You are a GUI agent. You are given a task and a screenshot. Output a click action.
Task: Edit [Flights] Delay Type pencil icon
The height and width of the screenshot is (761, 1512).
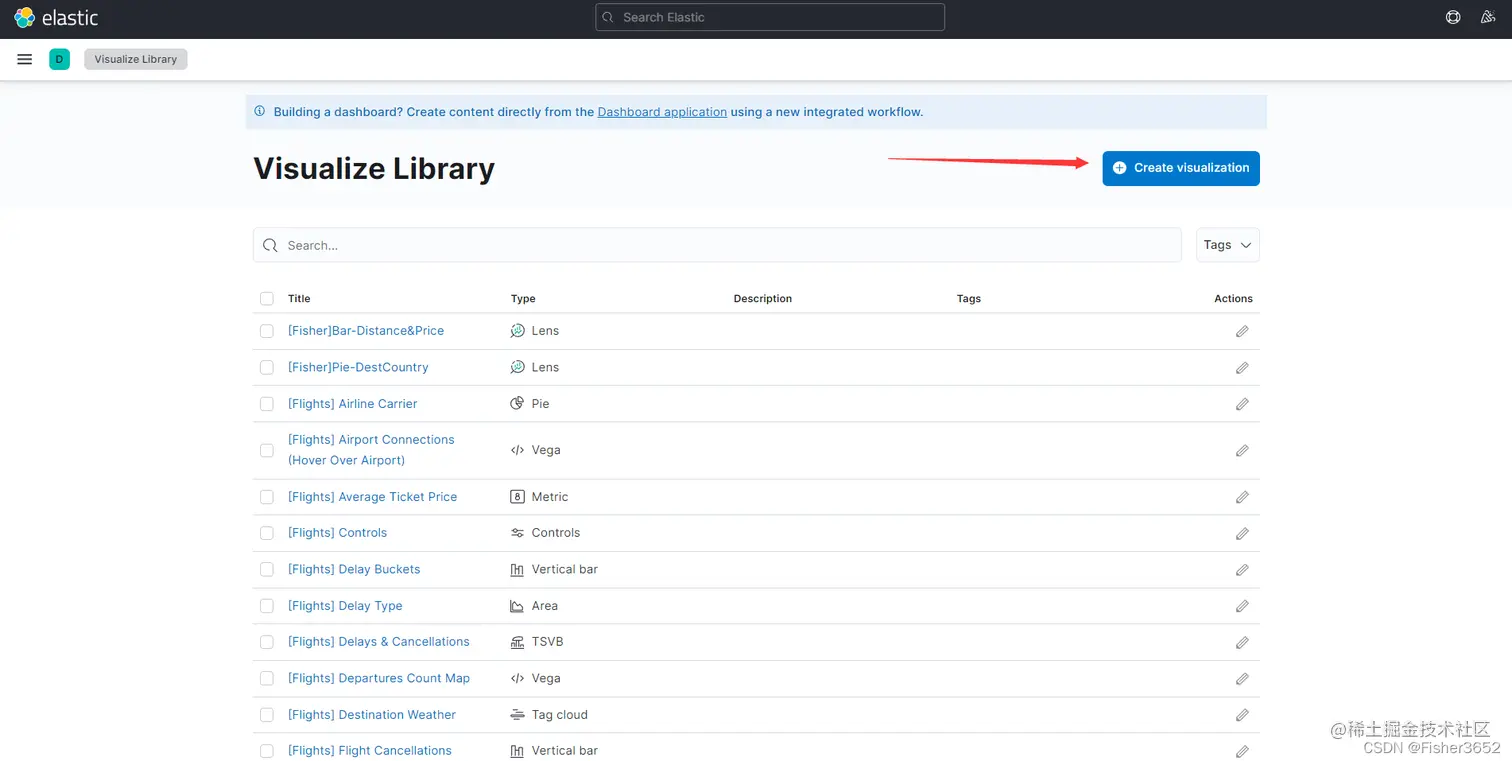[x=1242, y=606]
